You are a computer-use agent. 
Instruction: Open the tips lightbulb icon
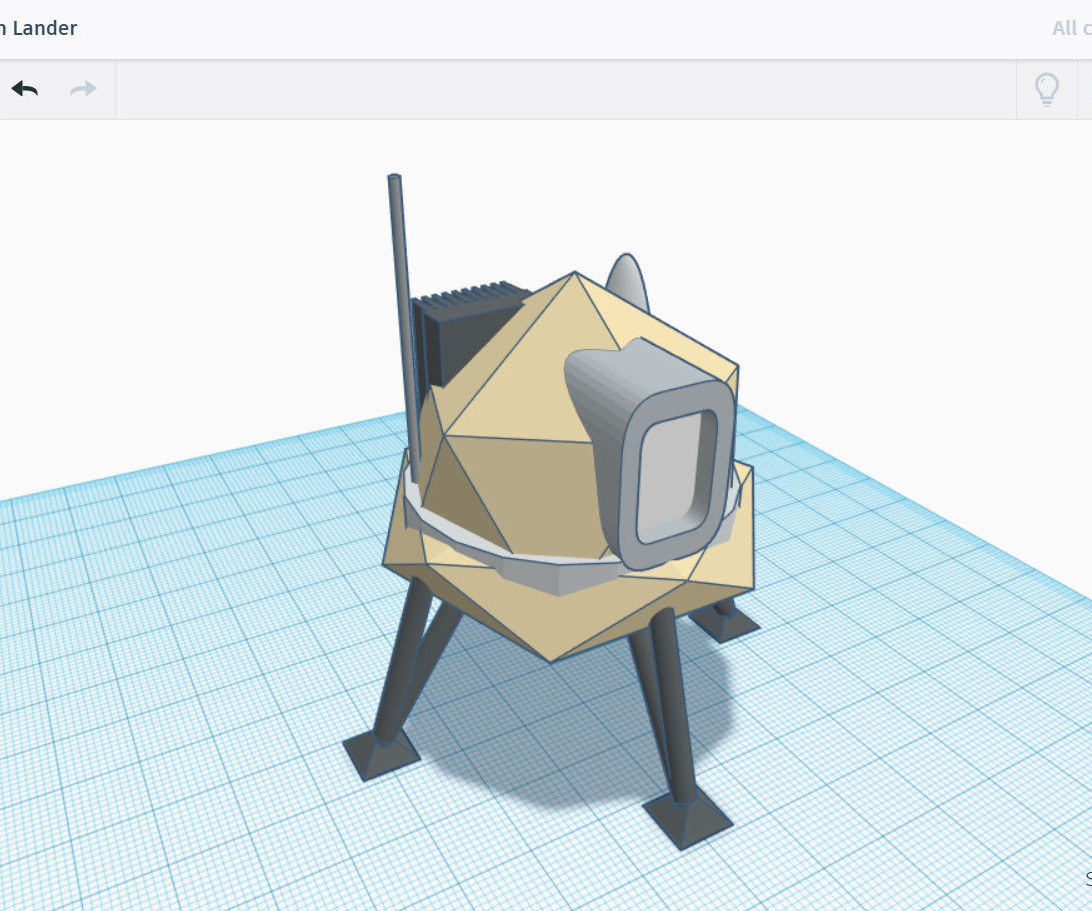[x=1047, y=88]
